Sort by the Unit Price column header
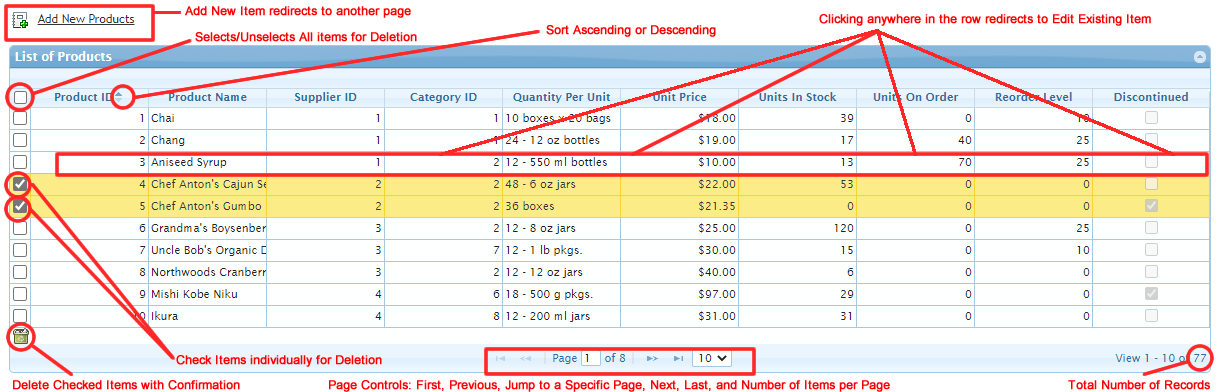Image resolution: width=1222 pixels, height=392 pixels. click(x=680, y=97)
